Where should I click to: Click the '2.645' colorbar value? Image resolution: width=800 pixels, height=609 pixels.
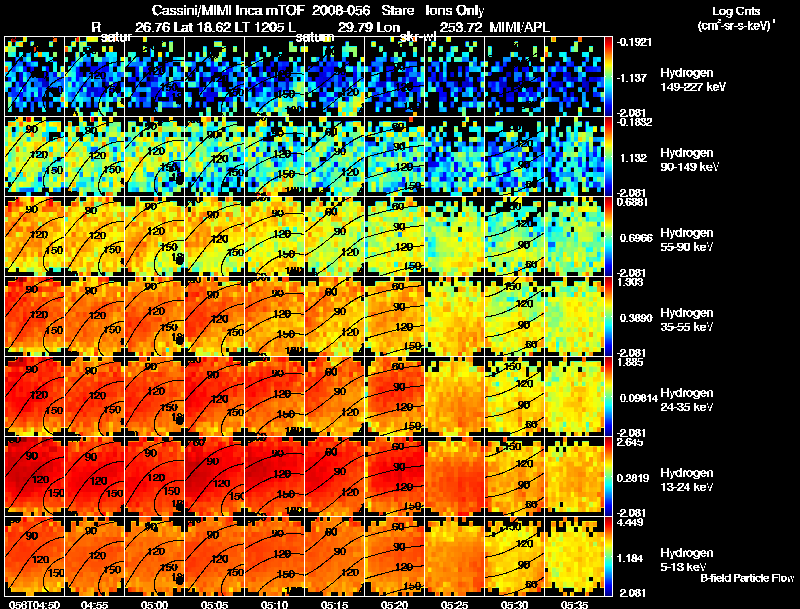630,442
